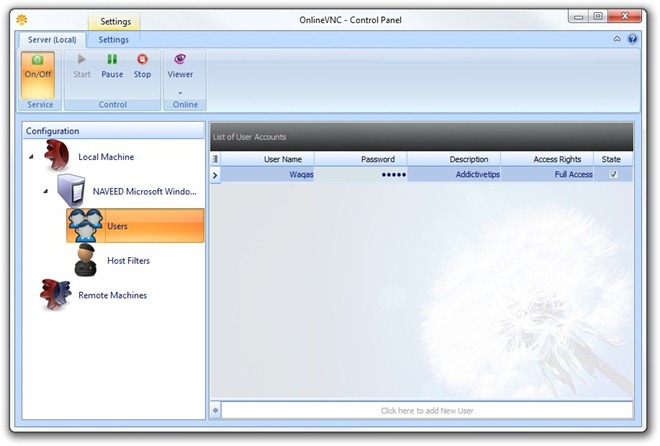Screen dimensions: 660x446
Task: Click the Users group icon
Action: (85, 226)
